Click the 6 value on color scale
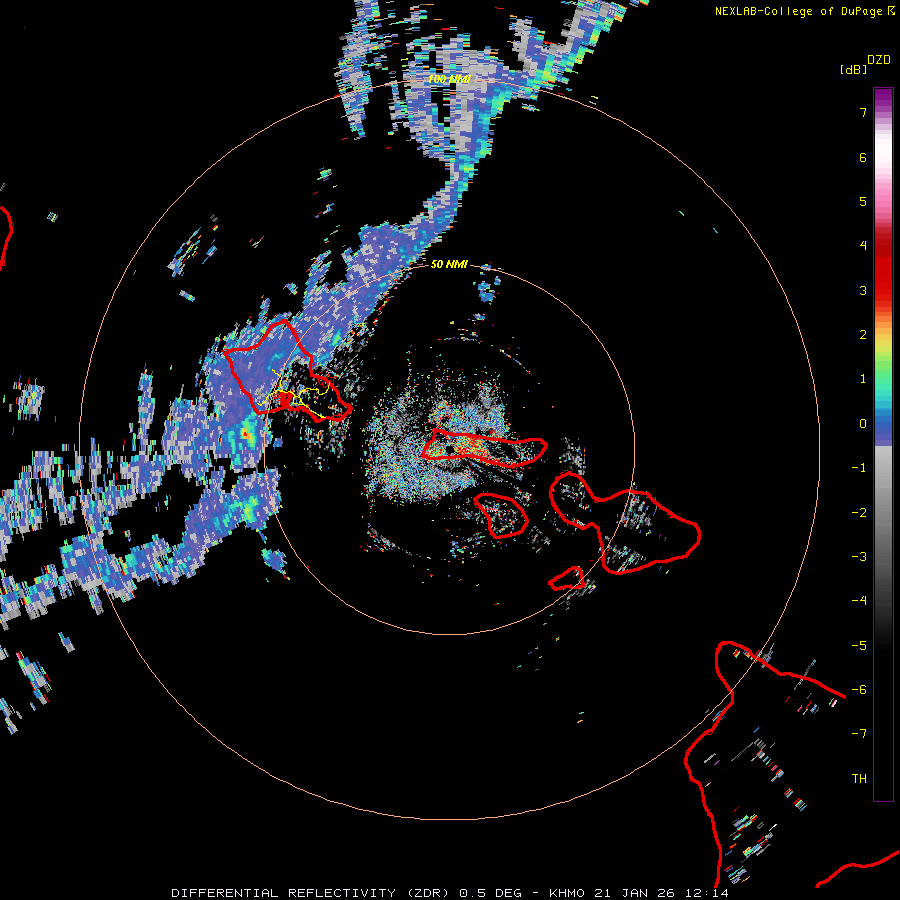Viewport: 900px width, 900px height. [x=863, y=157]
